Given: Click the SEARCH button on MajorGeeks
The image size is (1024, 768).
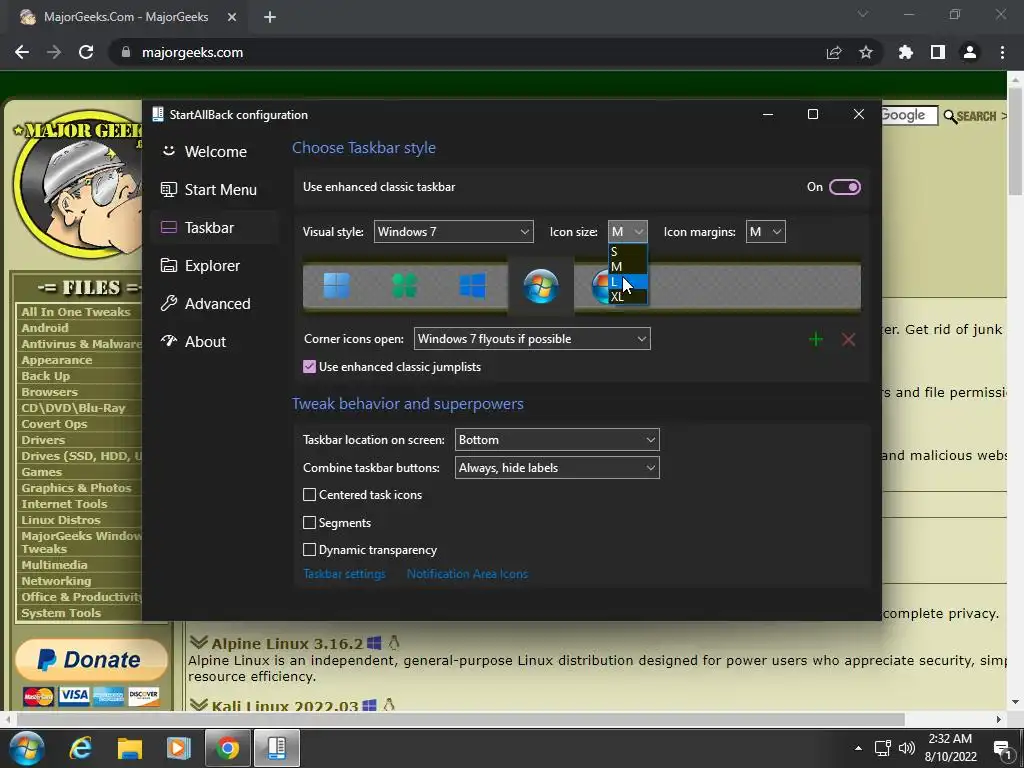Looking at the screenshot, I should 975,116.
